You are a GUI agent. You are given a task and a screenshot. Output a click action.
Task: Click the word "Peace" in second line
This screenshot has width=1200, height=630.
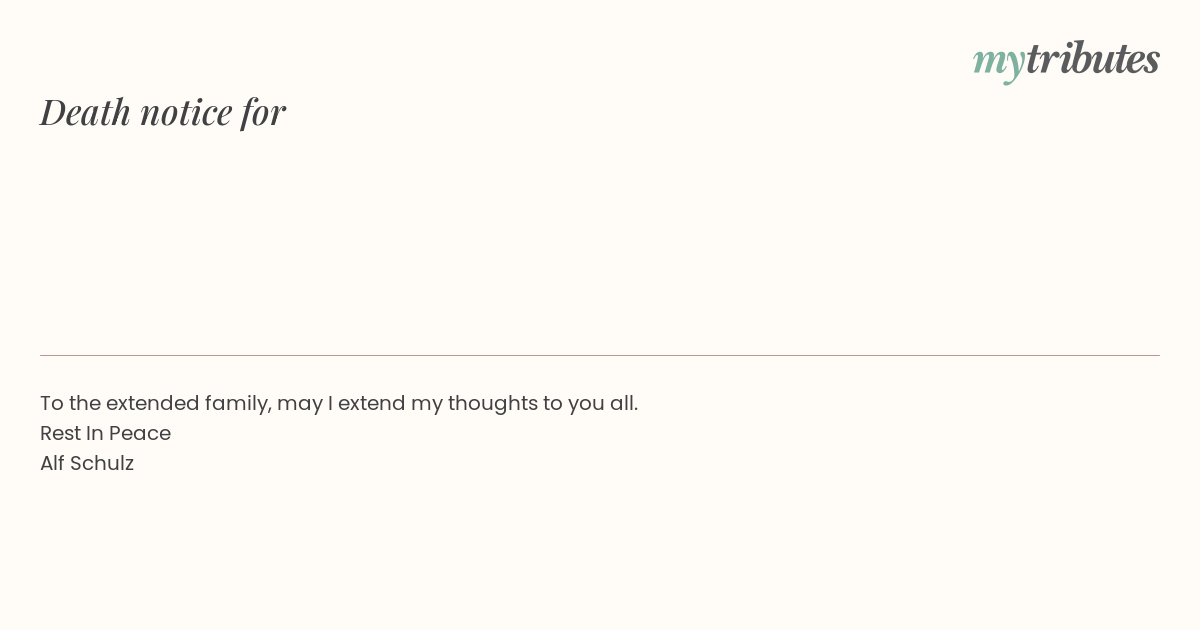click(140, 433)
